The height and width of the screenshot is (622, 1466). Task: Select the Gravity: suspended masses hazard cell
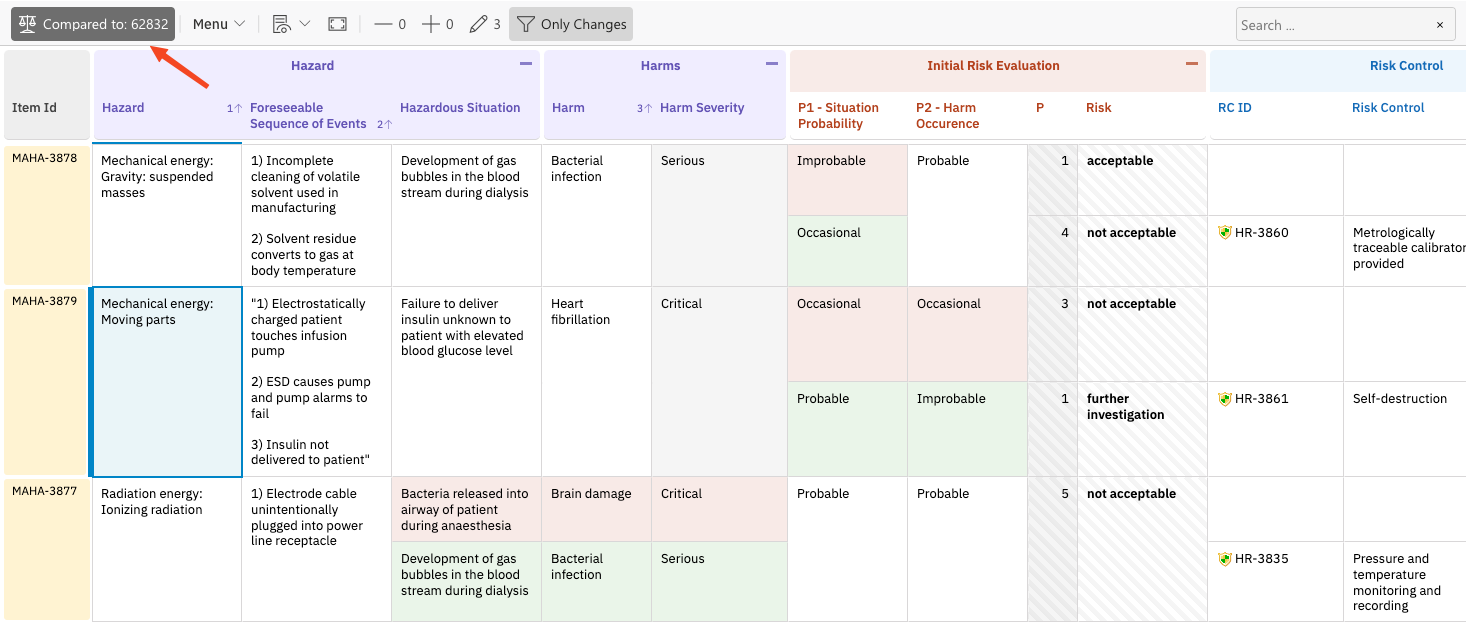point(167,215)
